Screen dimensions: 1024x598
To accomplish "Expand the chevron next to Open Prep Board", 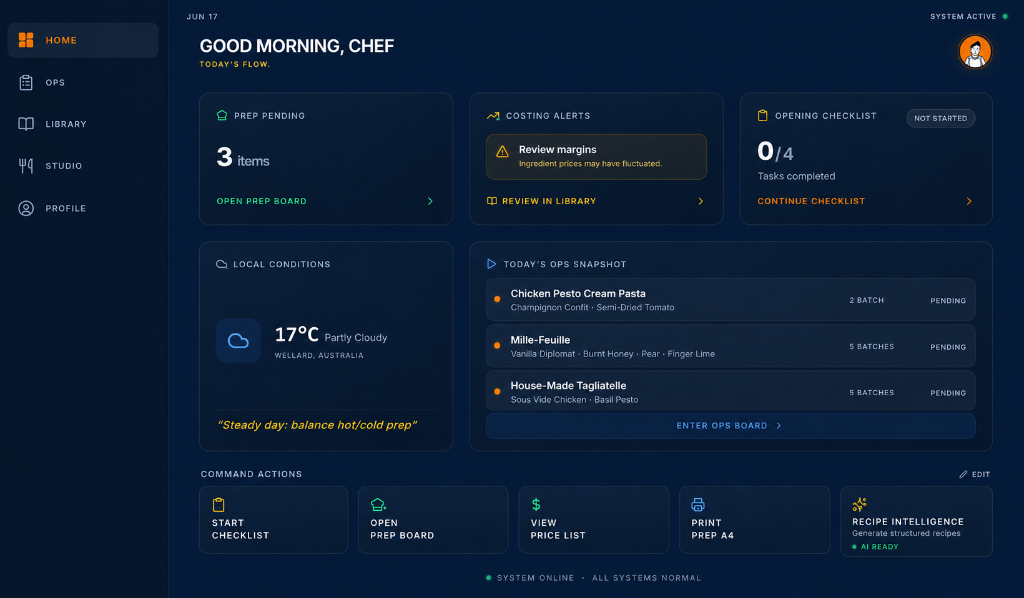I will [430, 201].
